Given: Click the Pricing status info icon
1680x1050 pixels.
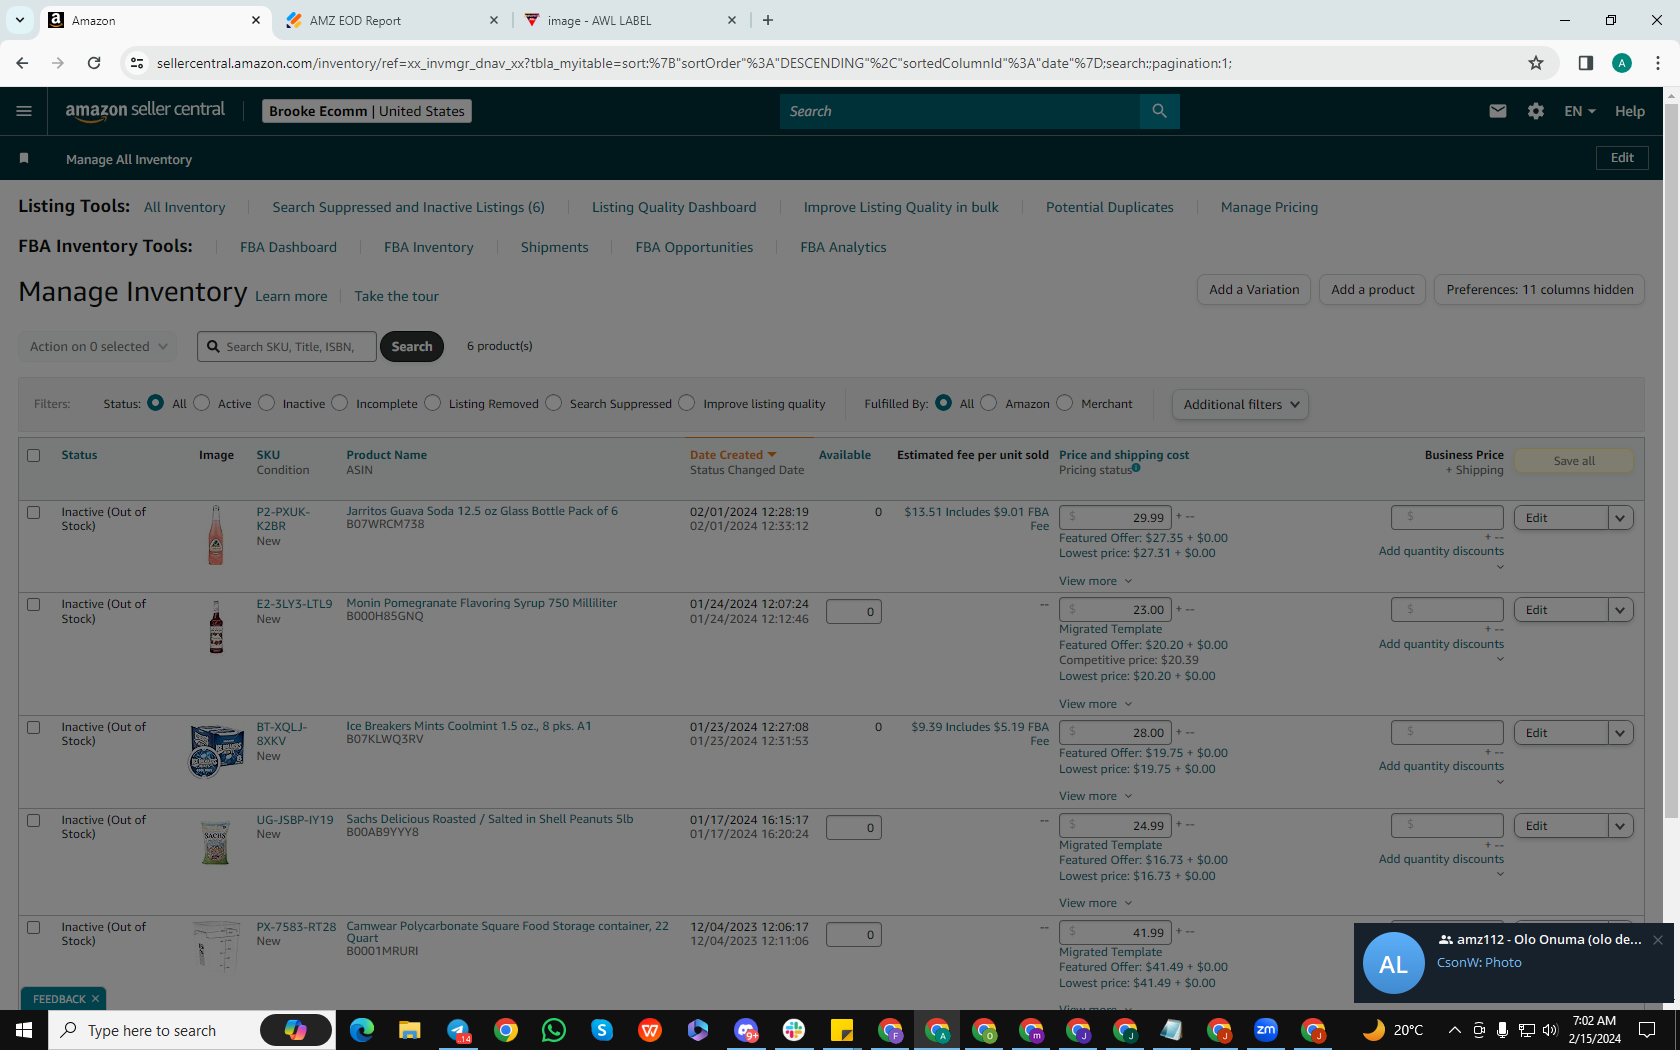Looking at the screenshot, I should 1136,467.
